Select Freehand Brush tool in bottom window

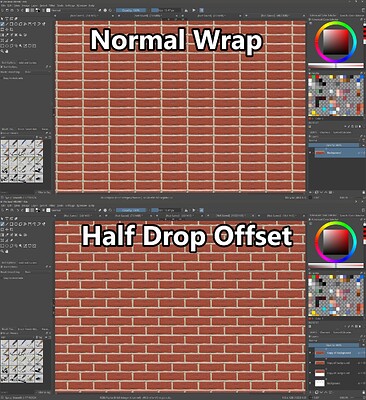(x=2, y=224)
